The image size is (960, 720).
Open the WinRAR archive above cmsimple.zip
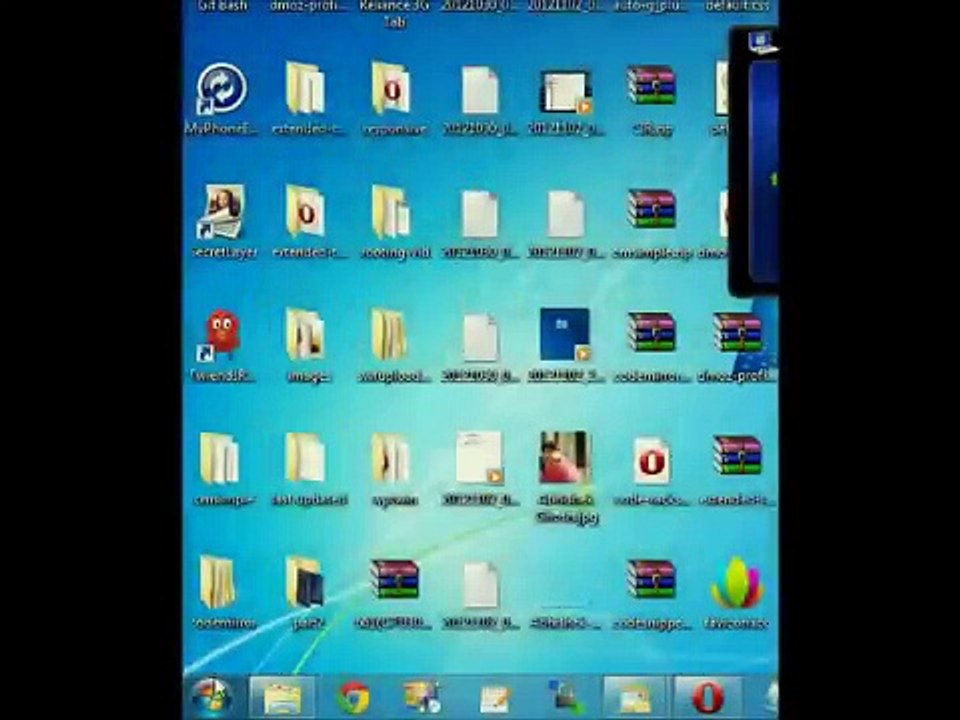[651, 86]
